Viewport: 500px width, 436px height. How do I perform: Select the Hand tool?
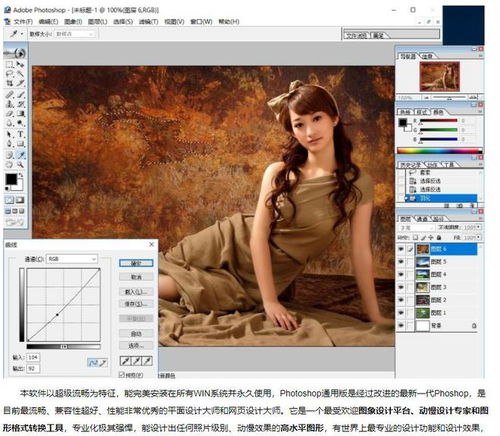pos(9,164)
